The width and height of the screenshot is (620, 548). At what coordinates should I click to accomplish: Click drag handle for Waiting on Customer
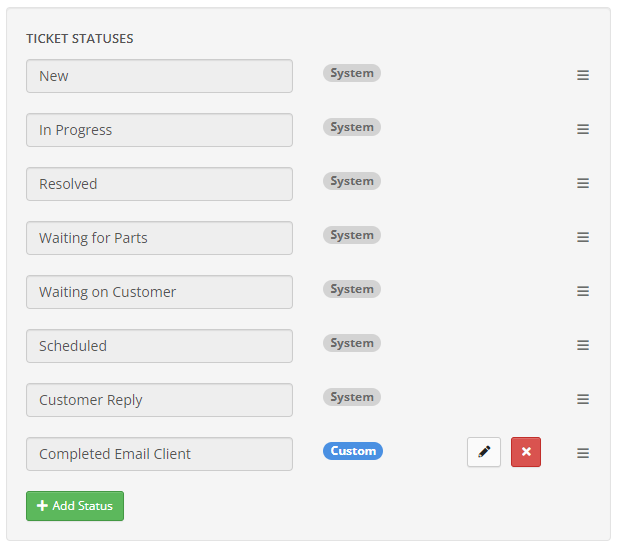click(x=583, y=291)
